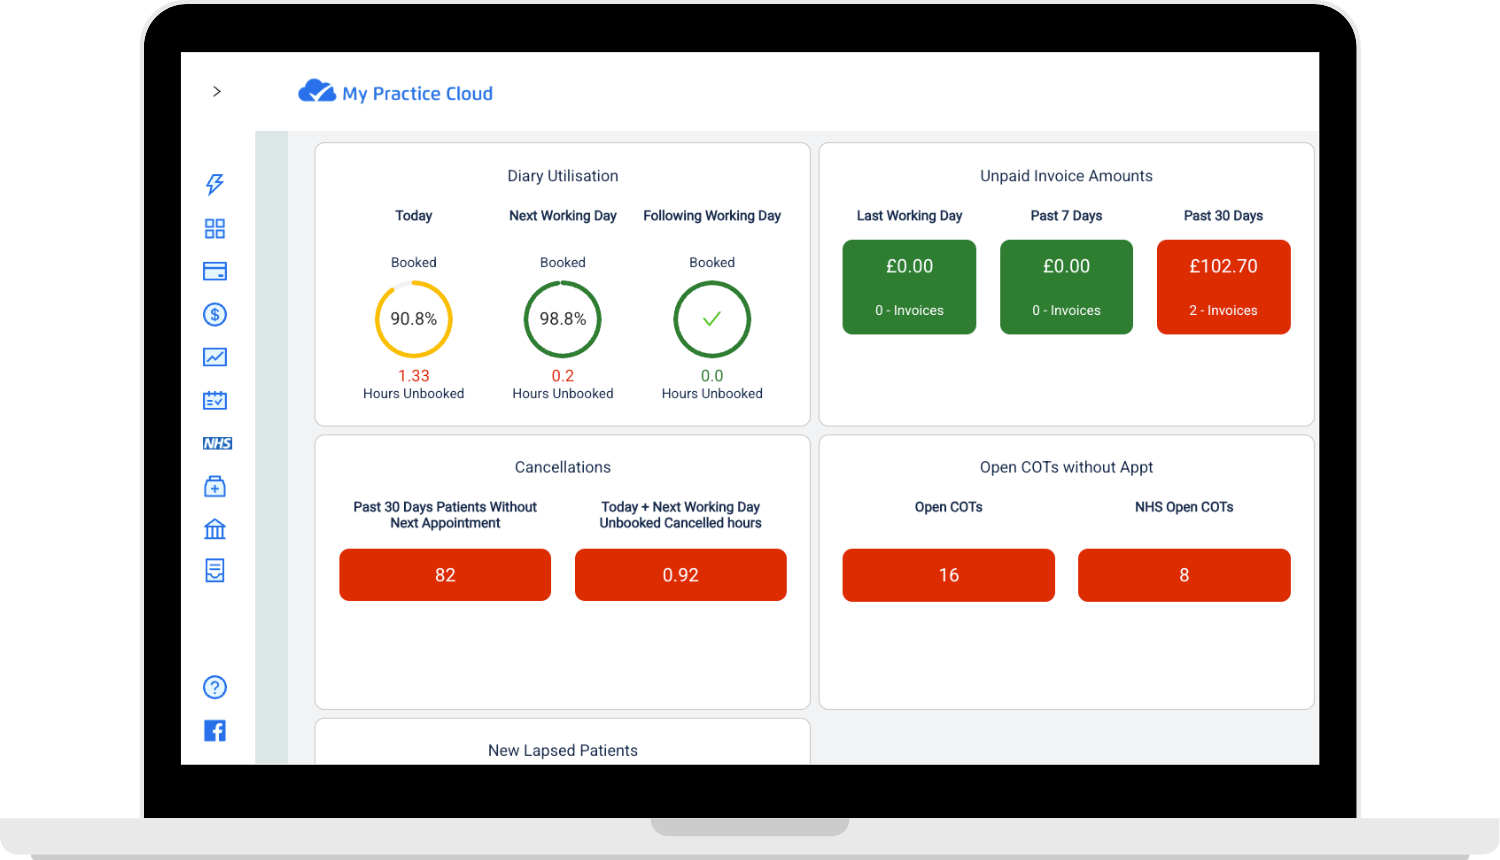Viewport: 1500px width, 860px height.
Task: Open the dashboard grid icon
Action: point(215,229)
